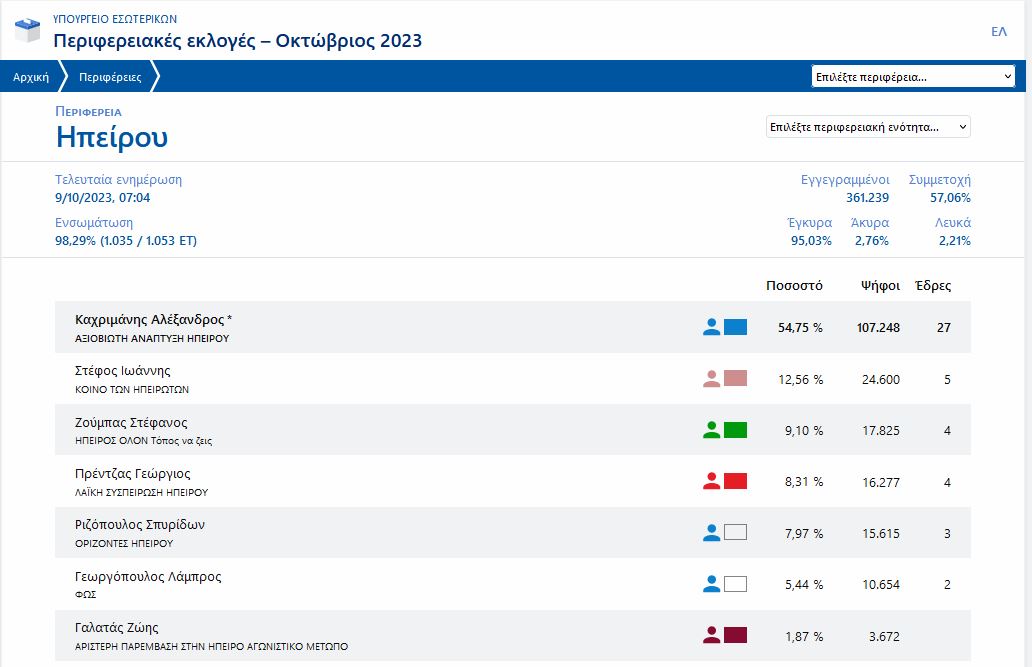Image resolution: width=1032 pixels, height=667 pixels.
Task: Expand the 'Επιλέξτε περιφερειακή ενότητα' dropdown
Action: (867, 127)
